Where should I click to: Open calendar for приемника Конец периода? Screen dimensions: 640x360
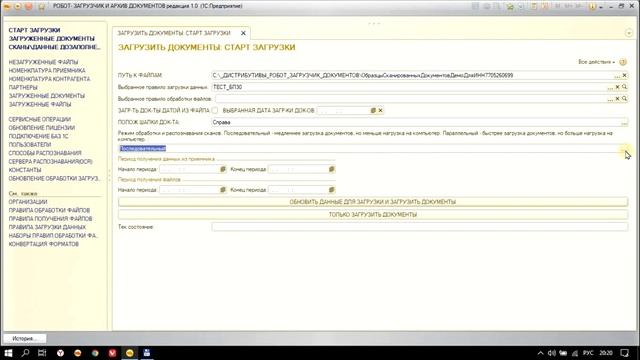tap(331, 169)
